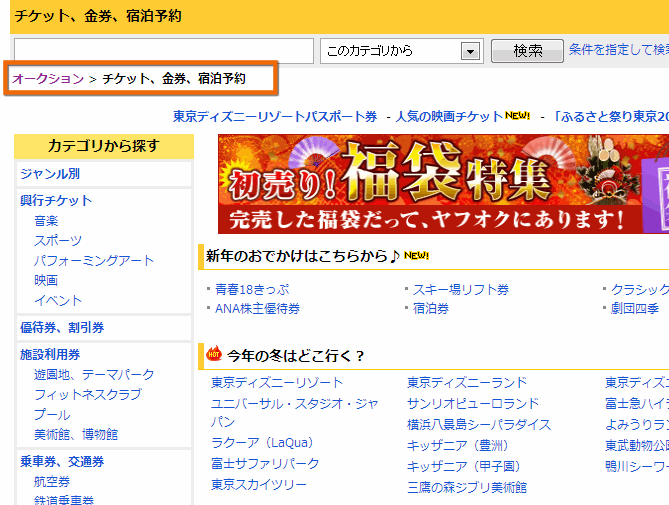669x505 pixels.
Task: Open スキー場リフト券 link
Action: click(461, 290)
